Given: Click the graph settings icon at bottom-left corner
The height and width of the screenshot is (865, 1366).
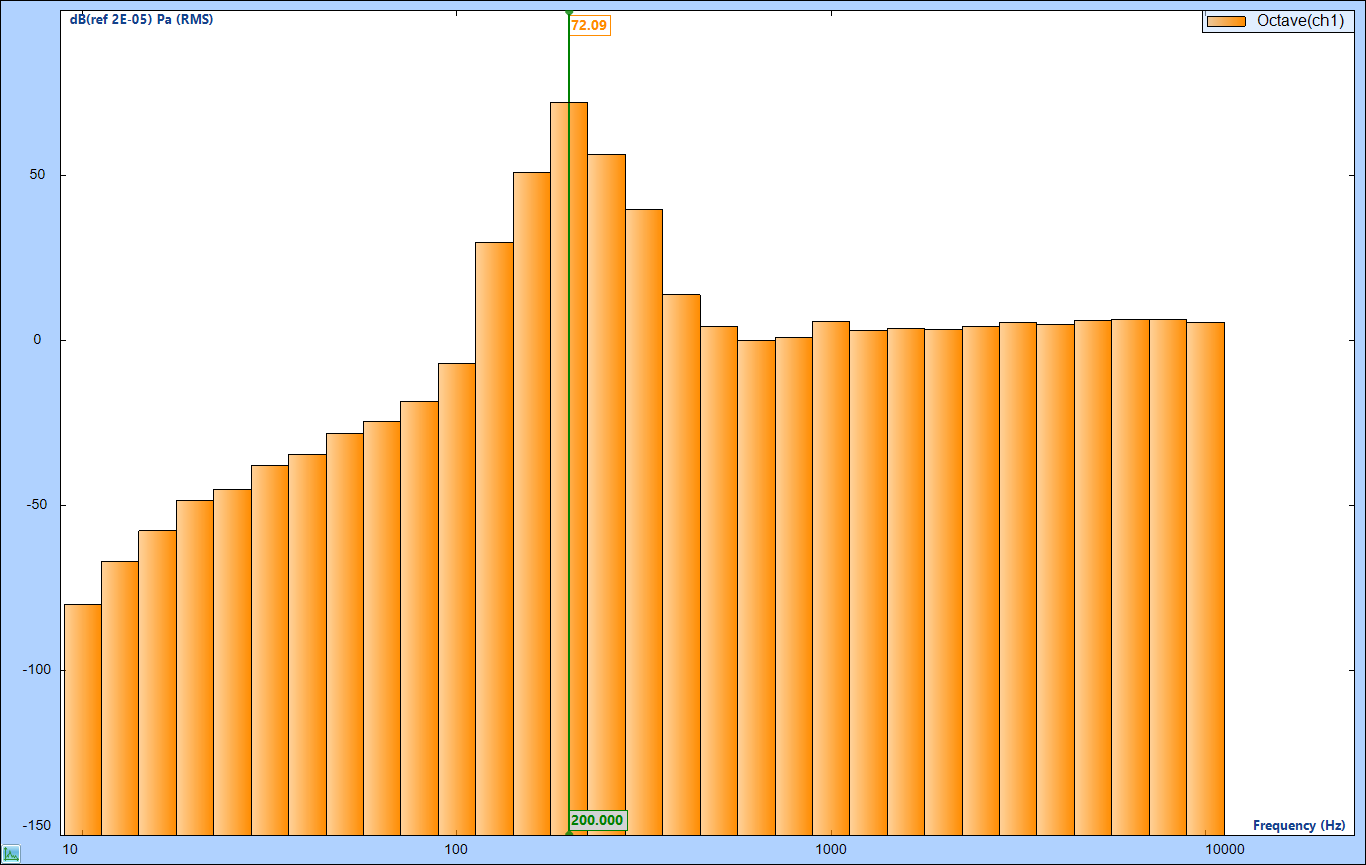Looking at the screenshot, I should [11, 853].
